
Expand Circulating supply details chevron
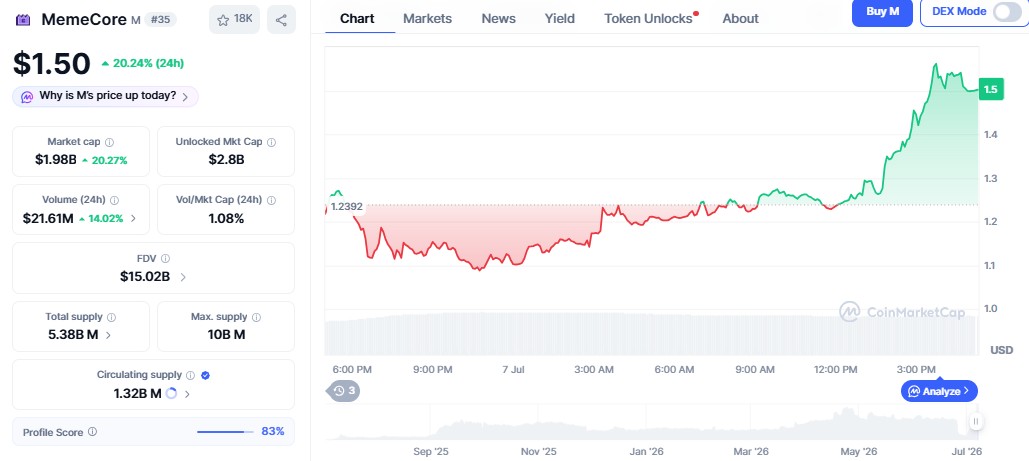[x=187, y=394]
